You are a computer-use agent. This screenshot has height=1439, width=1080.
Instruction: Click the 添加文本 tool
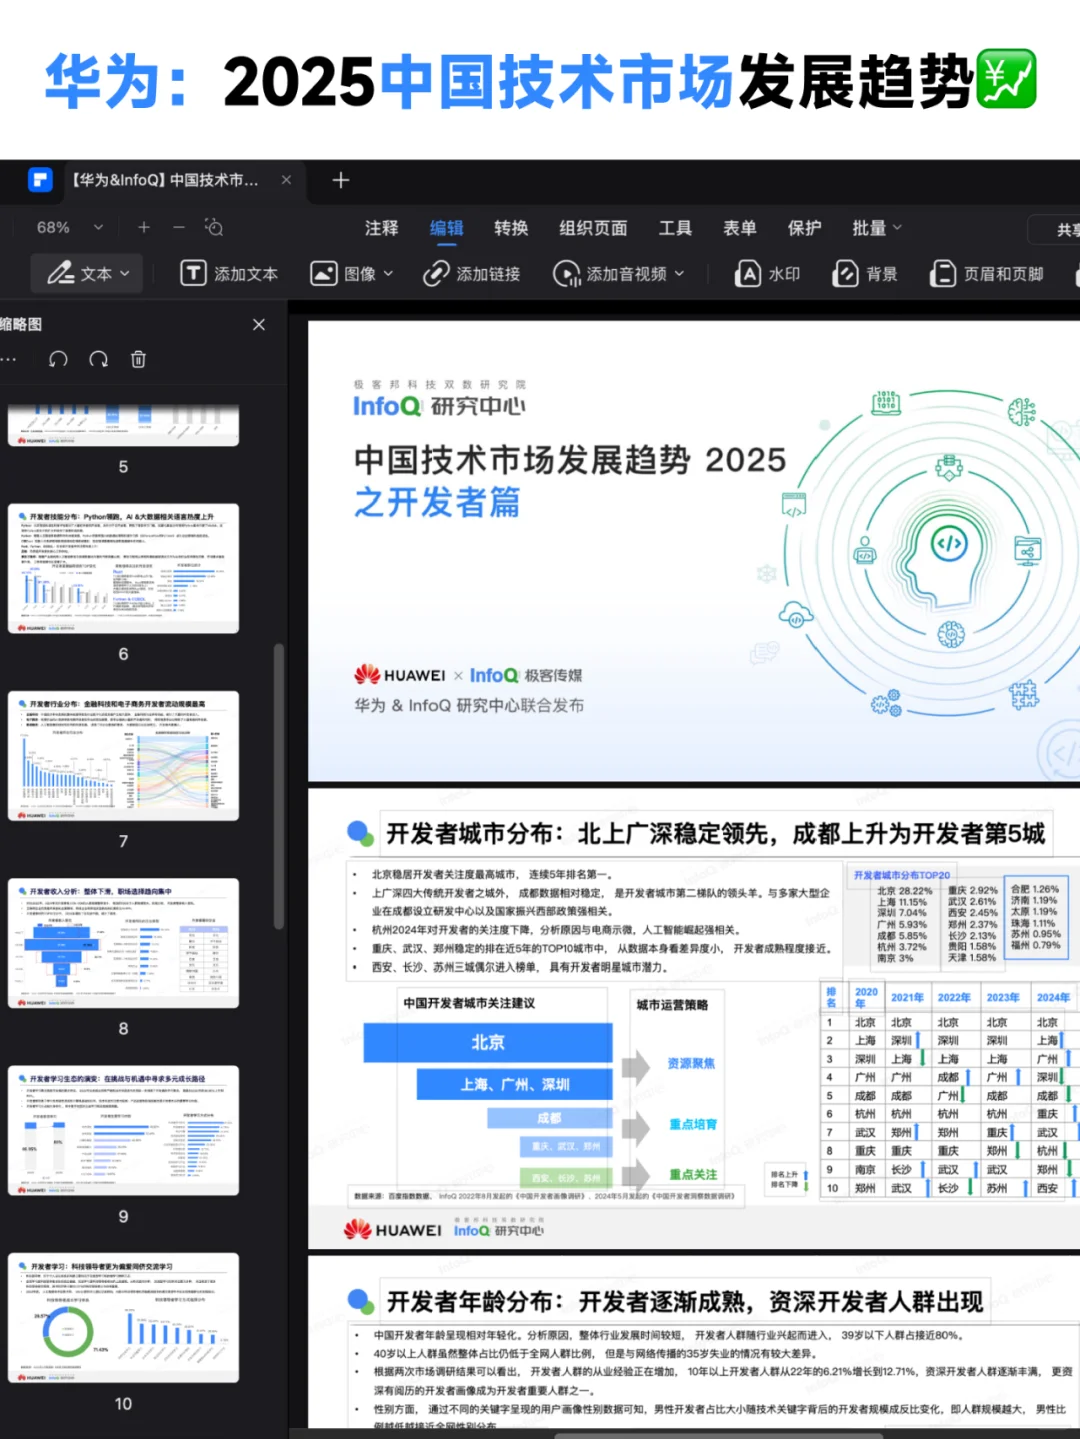click(229, 273)
